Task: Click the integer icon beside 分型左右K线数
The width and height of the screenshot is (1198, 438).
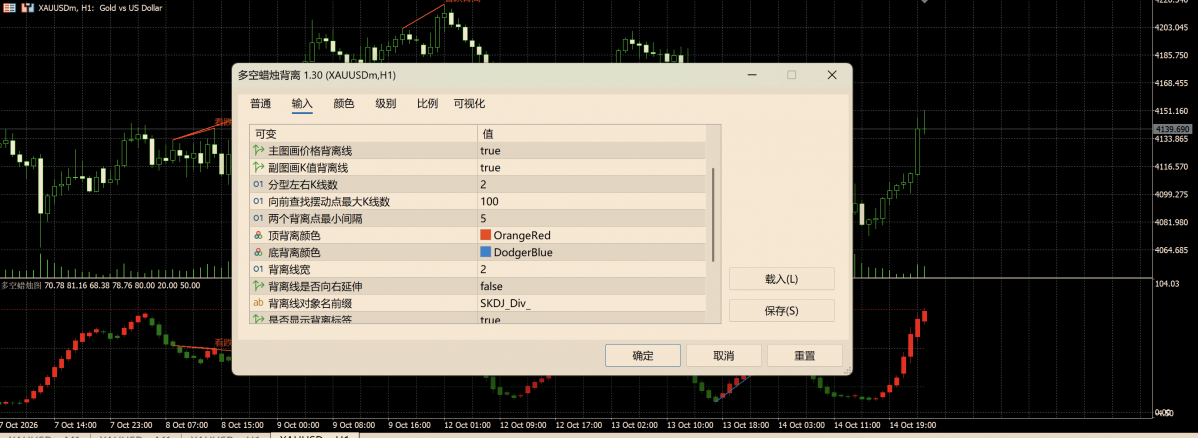Action: [257, 184]
